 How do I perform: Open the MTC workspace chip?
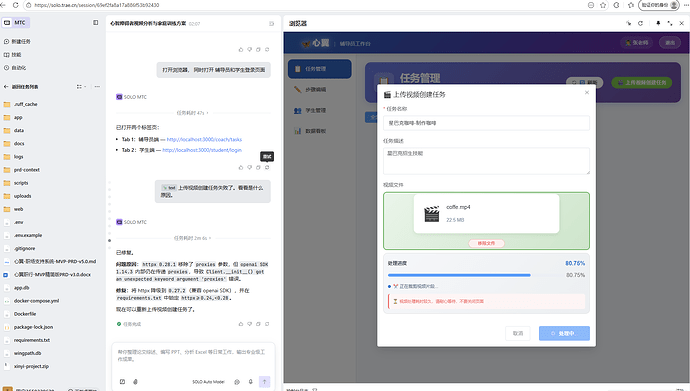15,22
